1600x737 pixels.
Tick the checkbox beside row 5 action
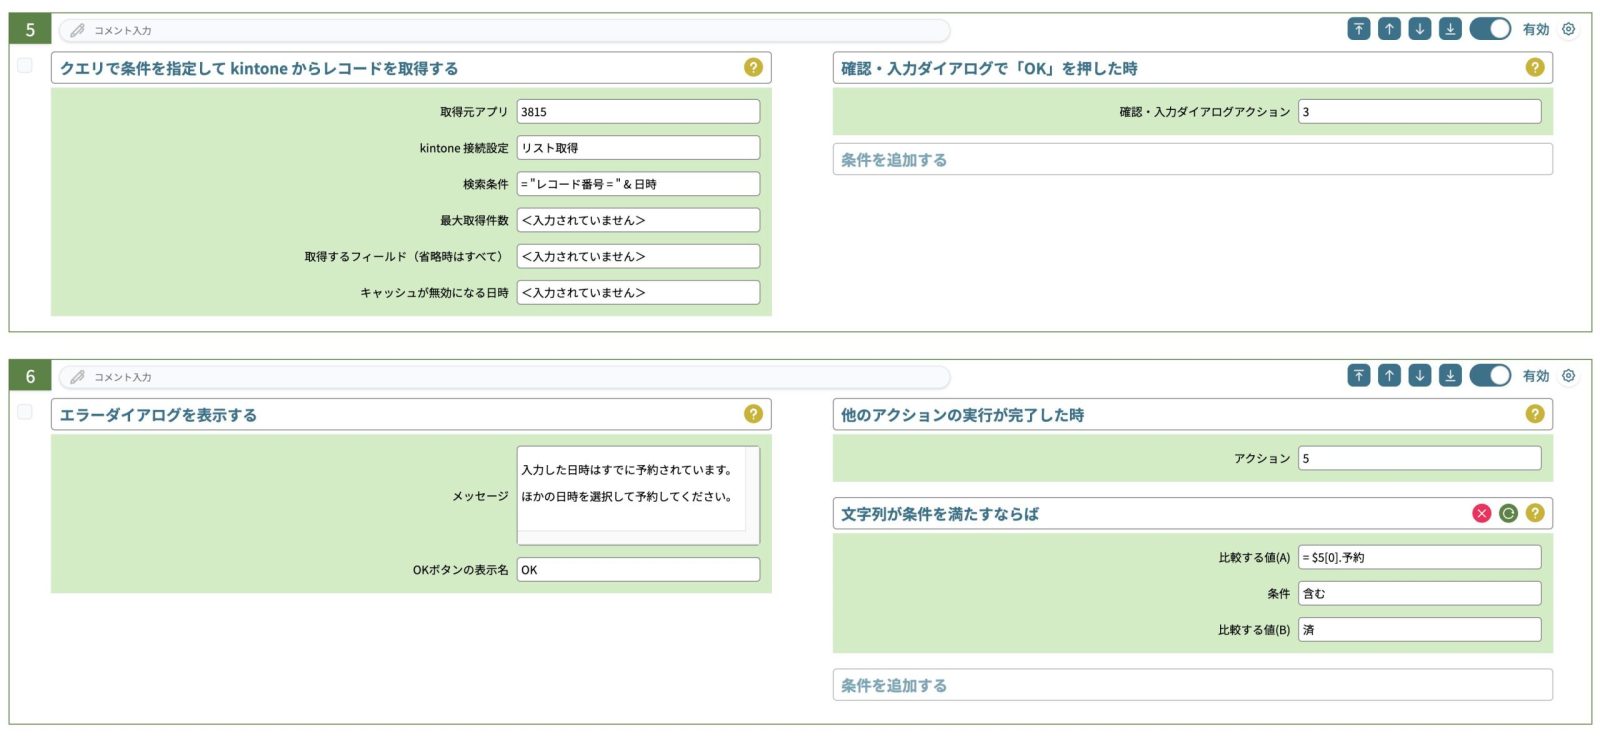point(25,66)
